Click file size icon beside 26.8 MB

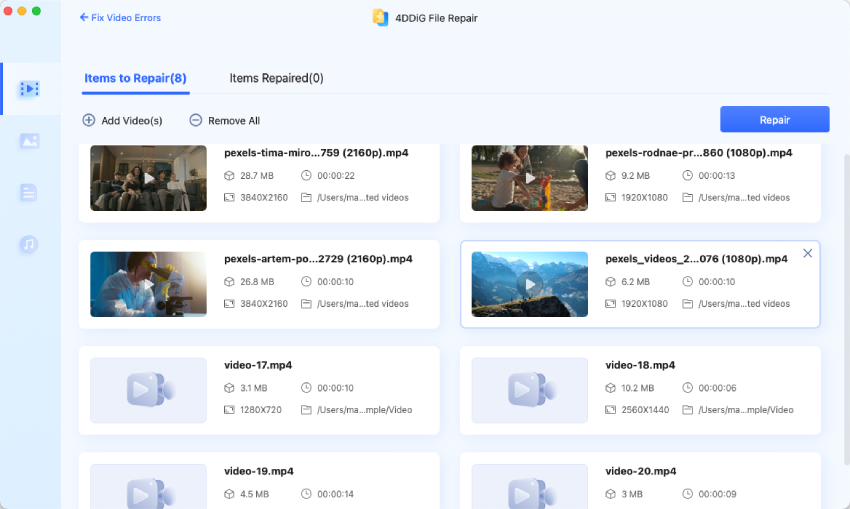point(229,282)
